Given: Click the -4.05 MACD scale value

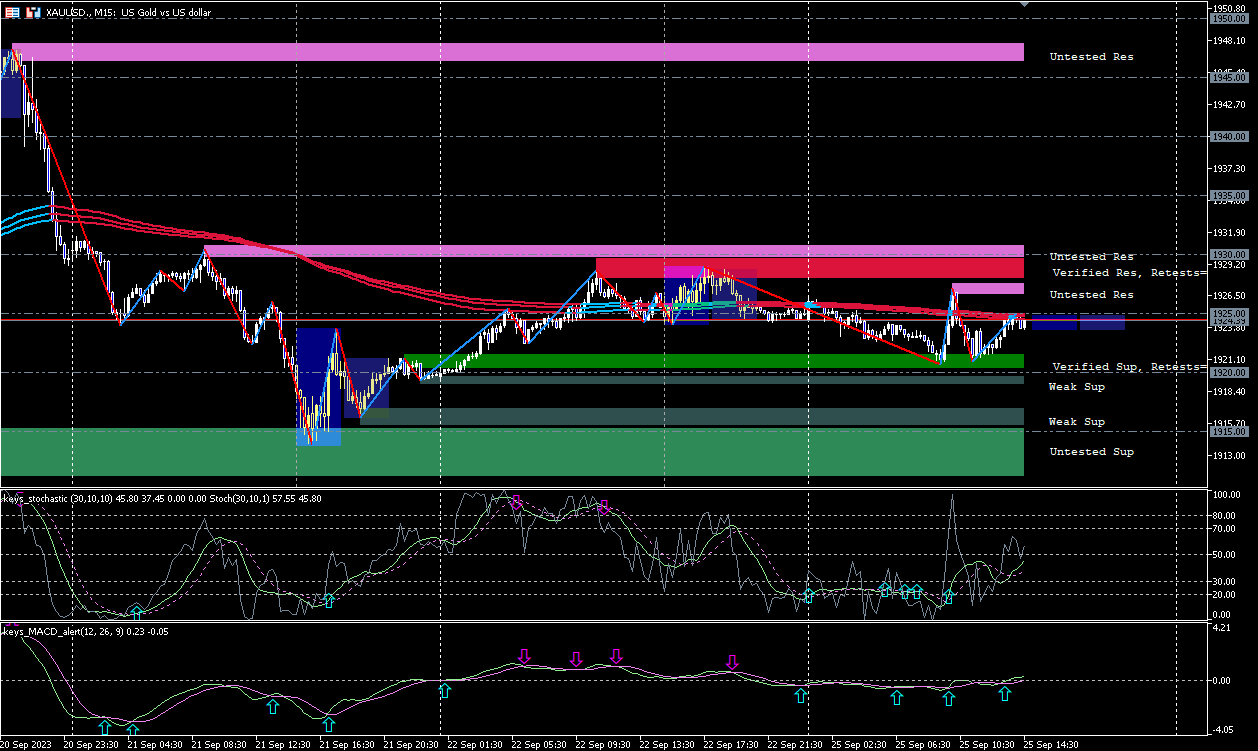Looking at the screenshot, I should pos(1222,728).
